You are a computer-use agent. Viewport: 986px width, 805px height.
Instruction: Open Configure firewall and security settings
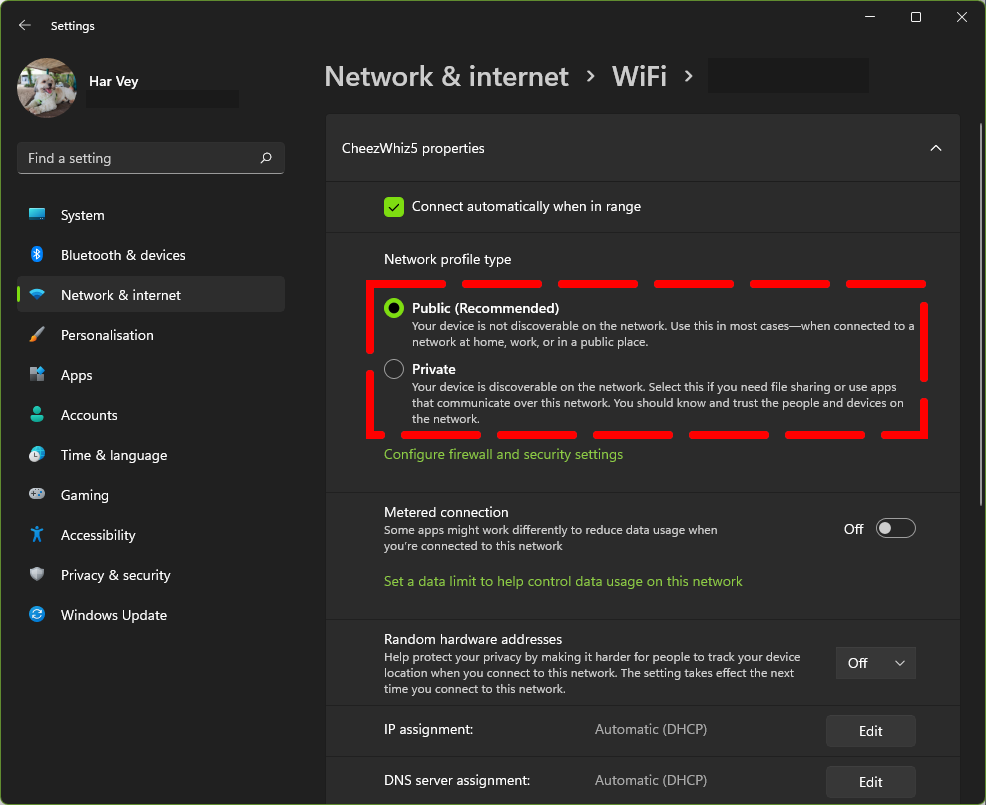[x=503, y=454]
